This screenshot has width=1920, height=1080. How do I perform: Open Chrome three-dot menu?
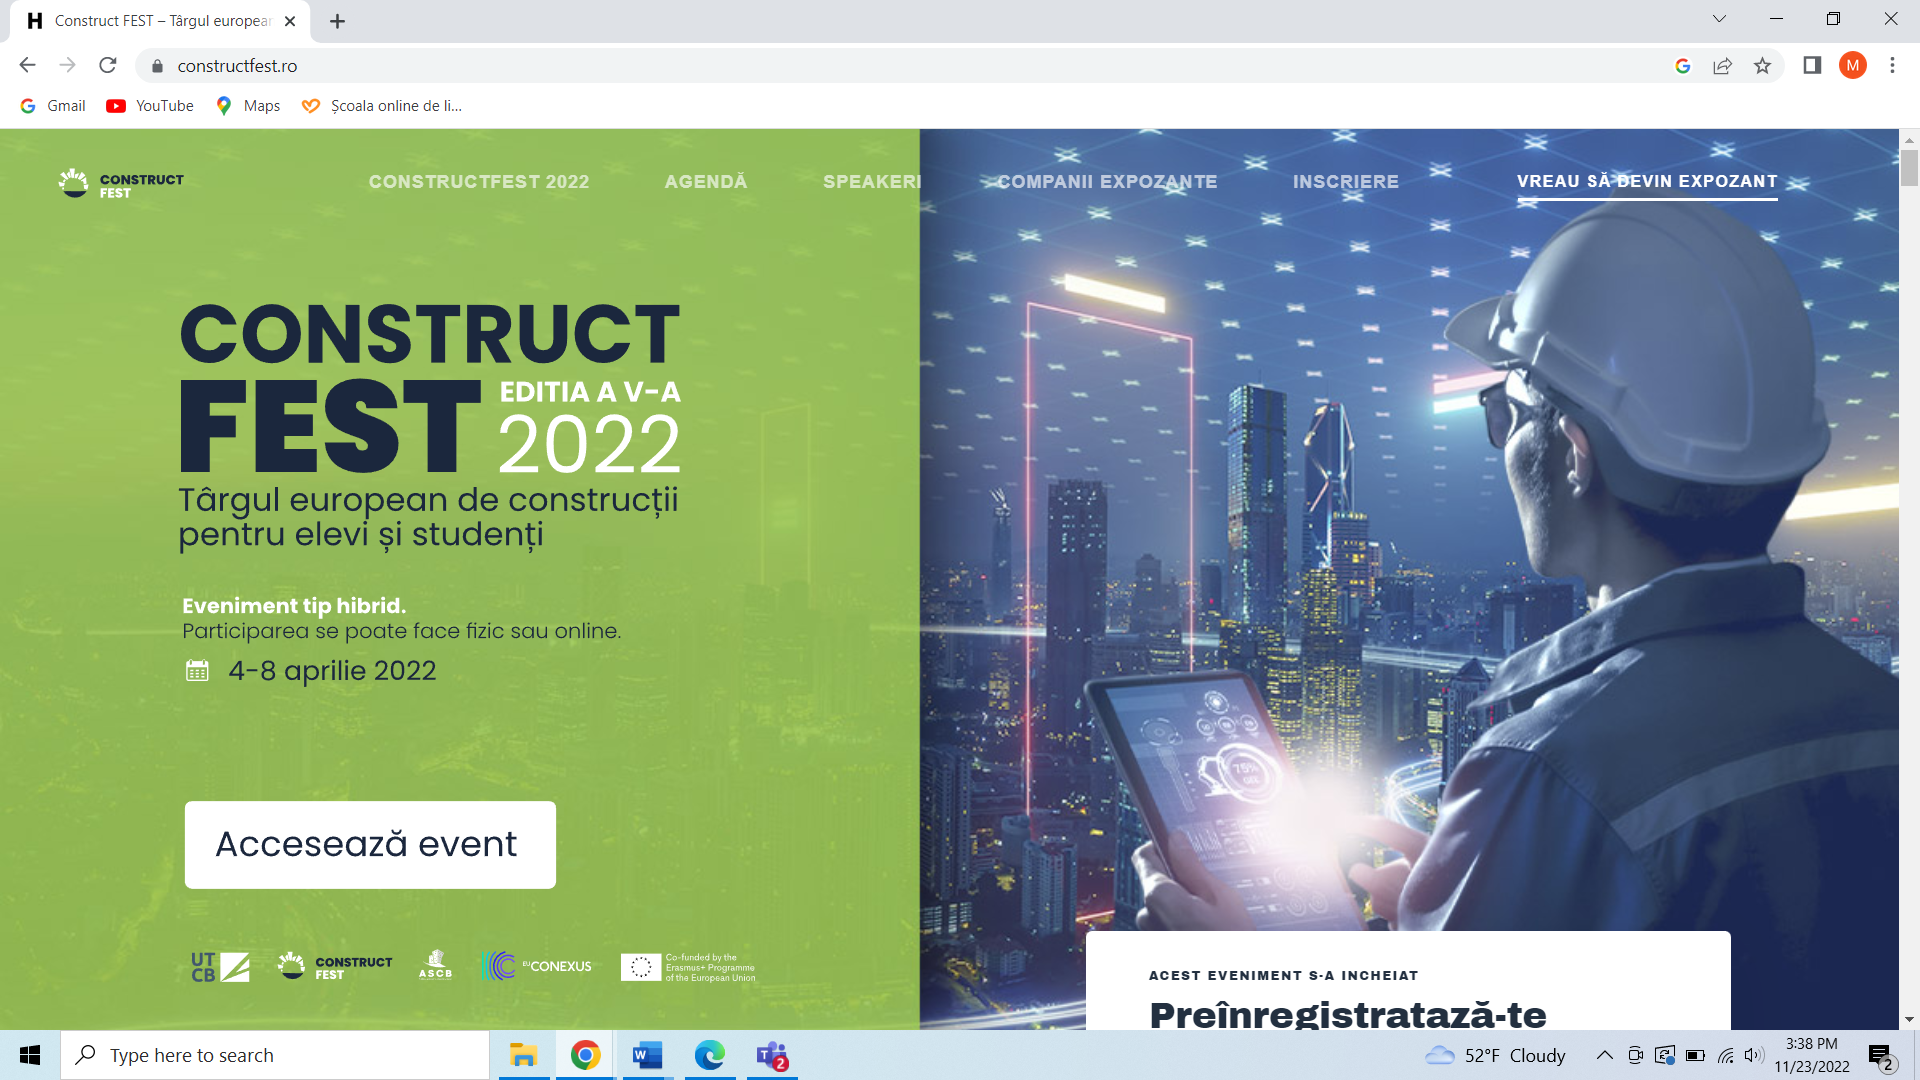tap(1892, 66)
